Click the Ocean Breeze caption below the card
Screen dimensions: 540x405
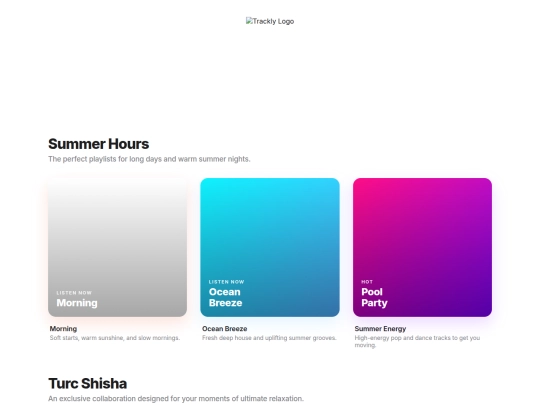click(x=225, y=329)
